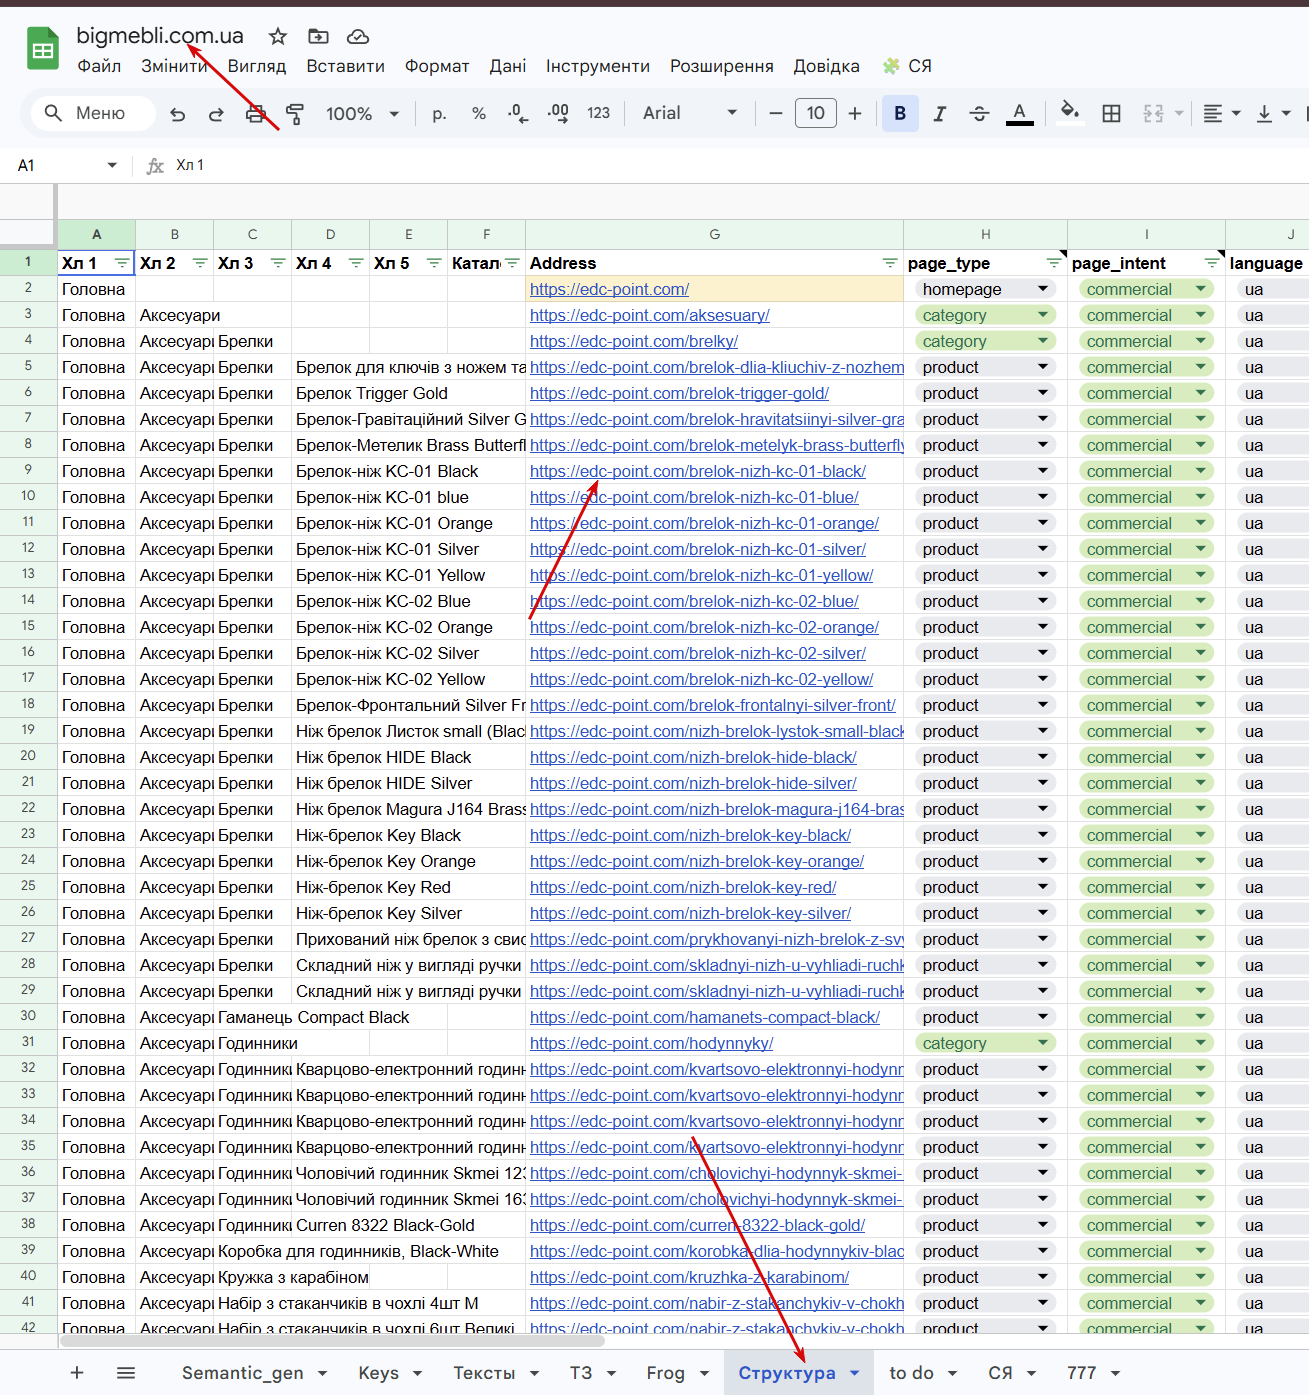Open the Файл menu
The height and width of the screenshot is (1395, 1309).
tap(99, 66)
